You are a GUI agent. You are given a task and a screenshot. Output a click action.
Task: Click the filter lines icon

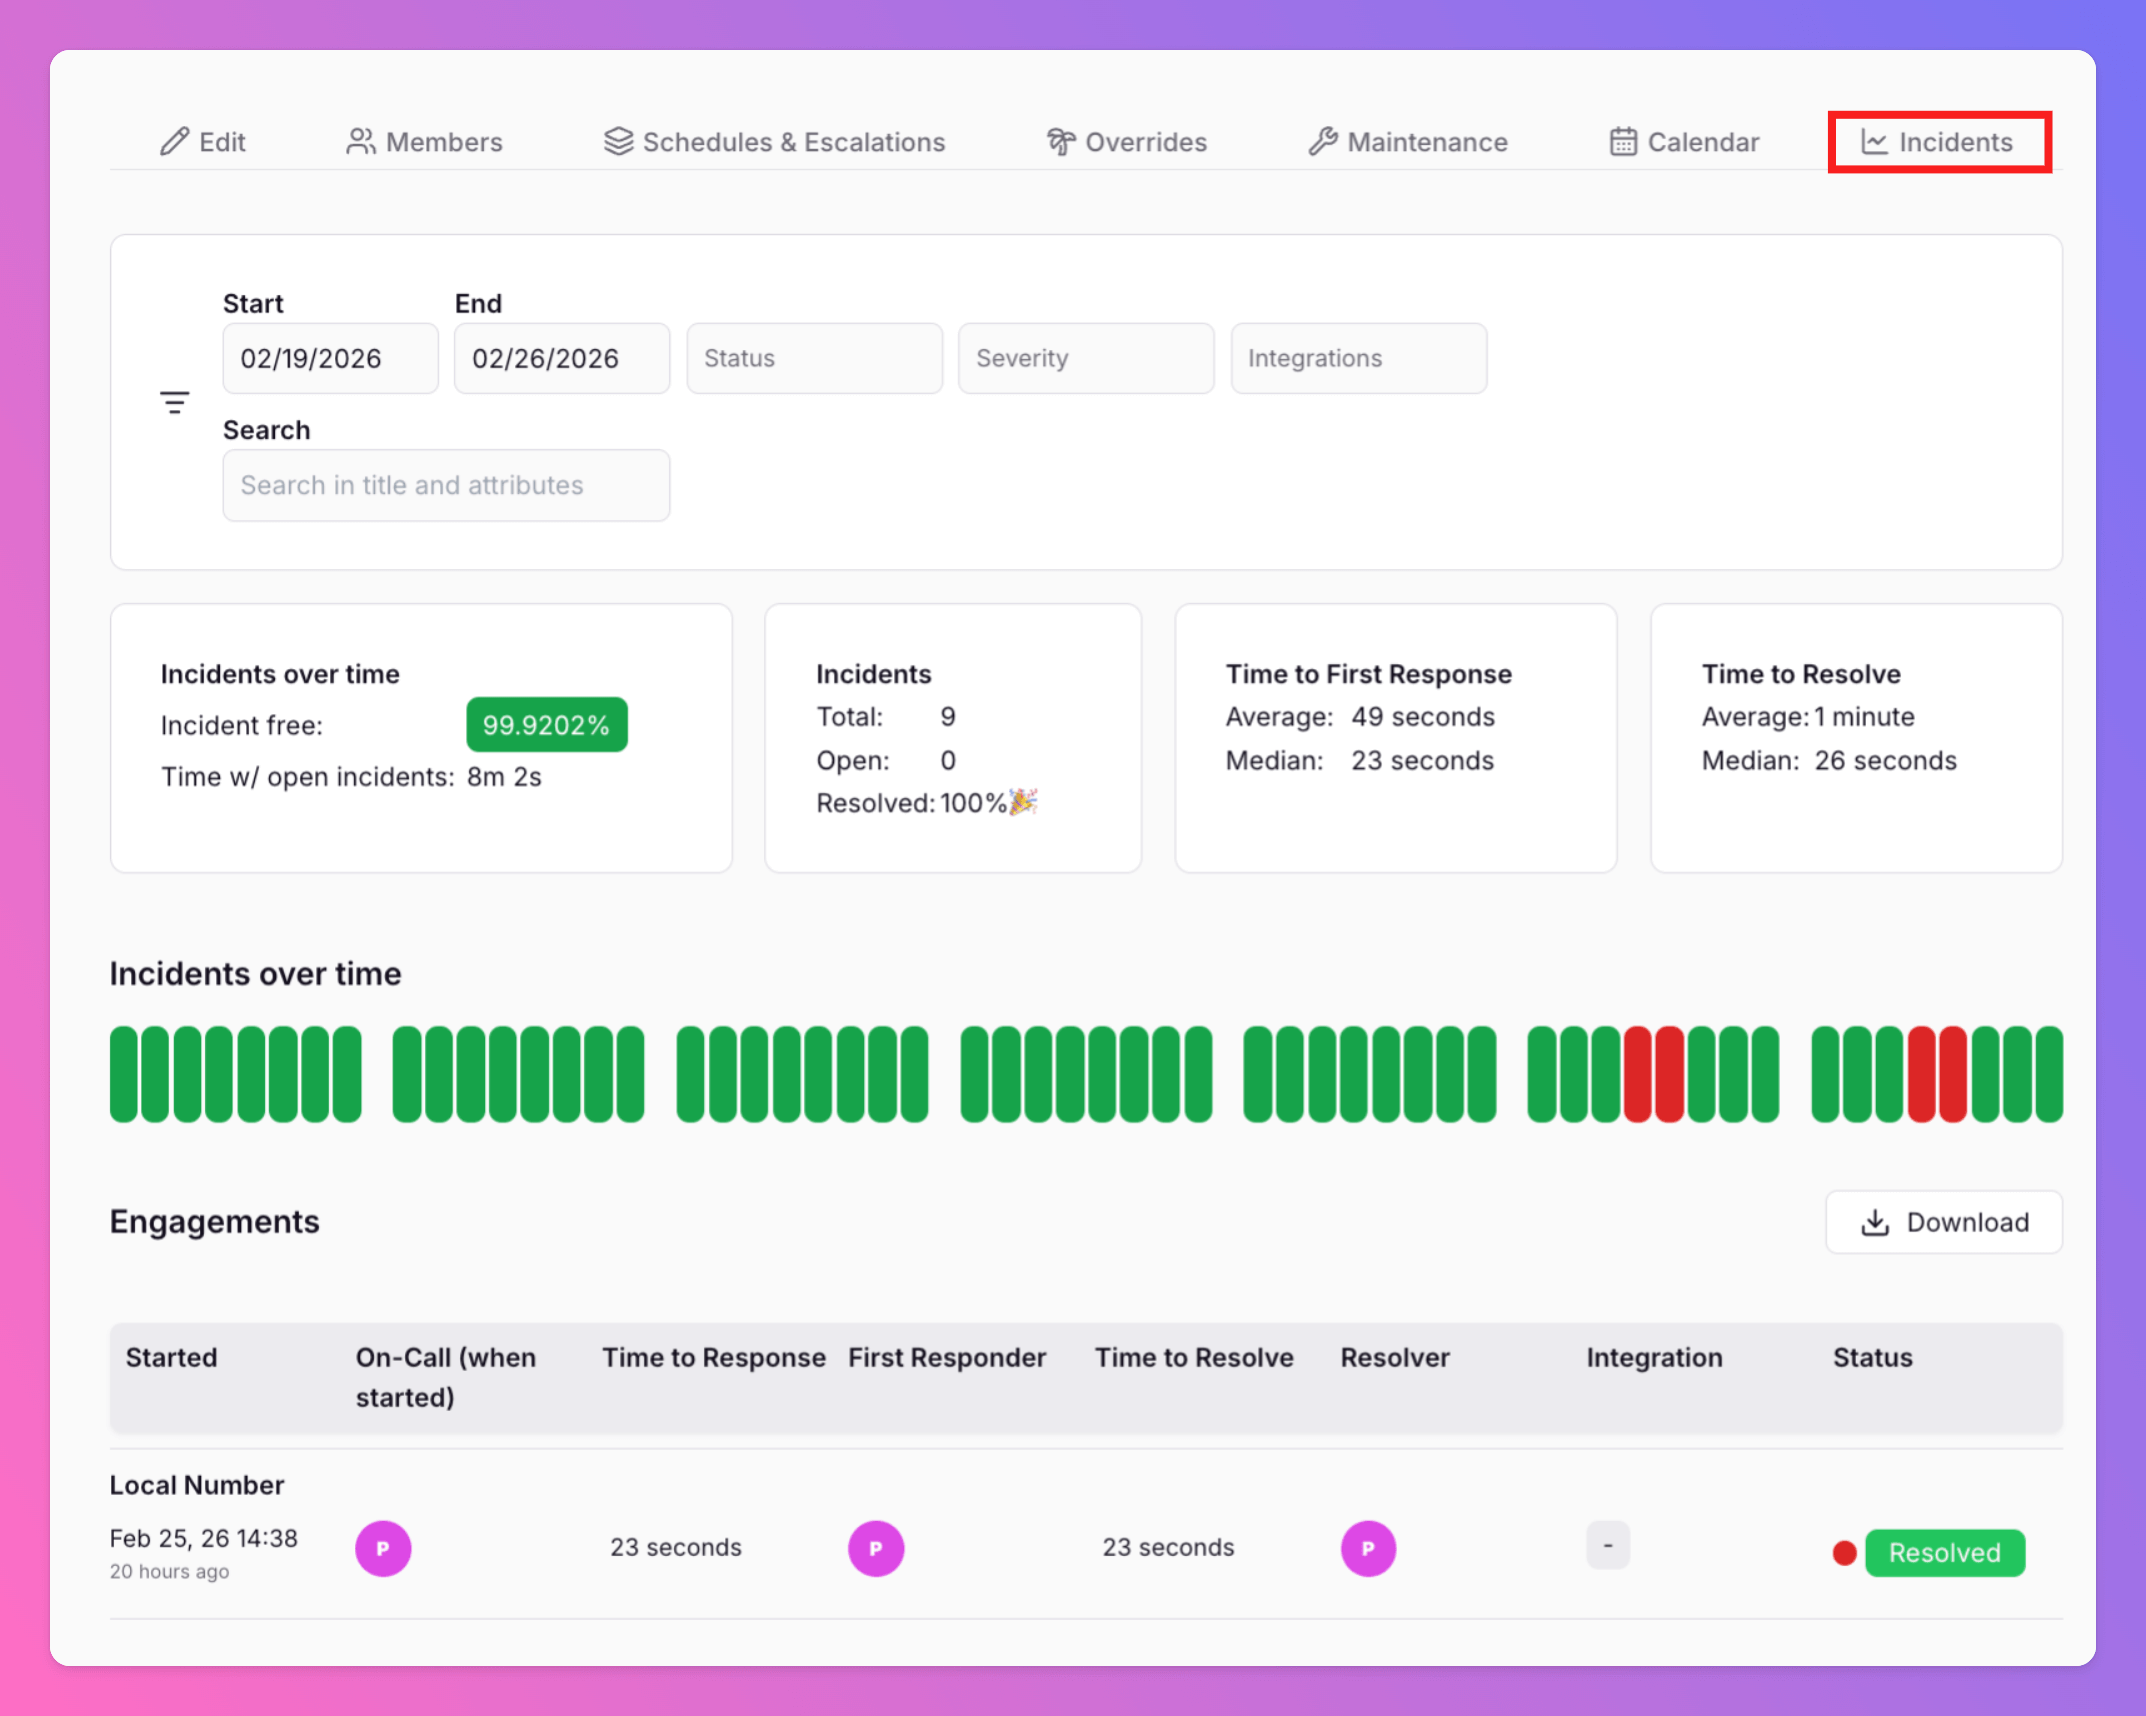click(x=174, y=402)
